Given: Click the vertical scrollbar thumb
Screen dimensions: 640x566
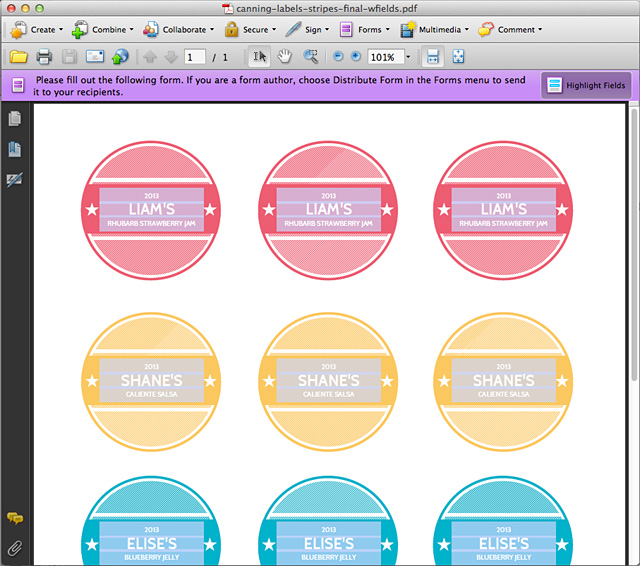Looking at the screenshot, I should click(x=633, y=244).
